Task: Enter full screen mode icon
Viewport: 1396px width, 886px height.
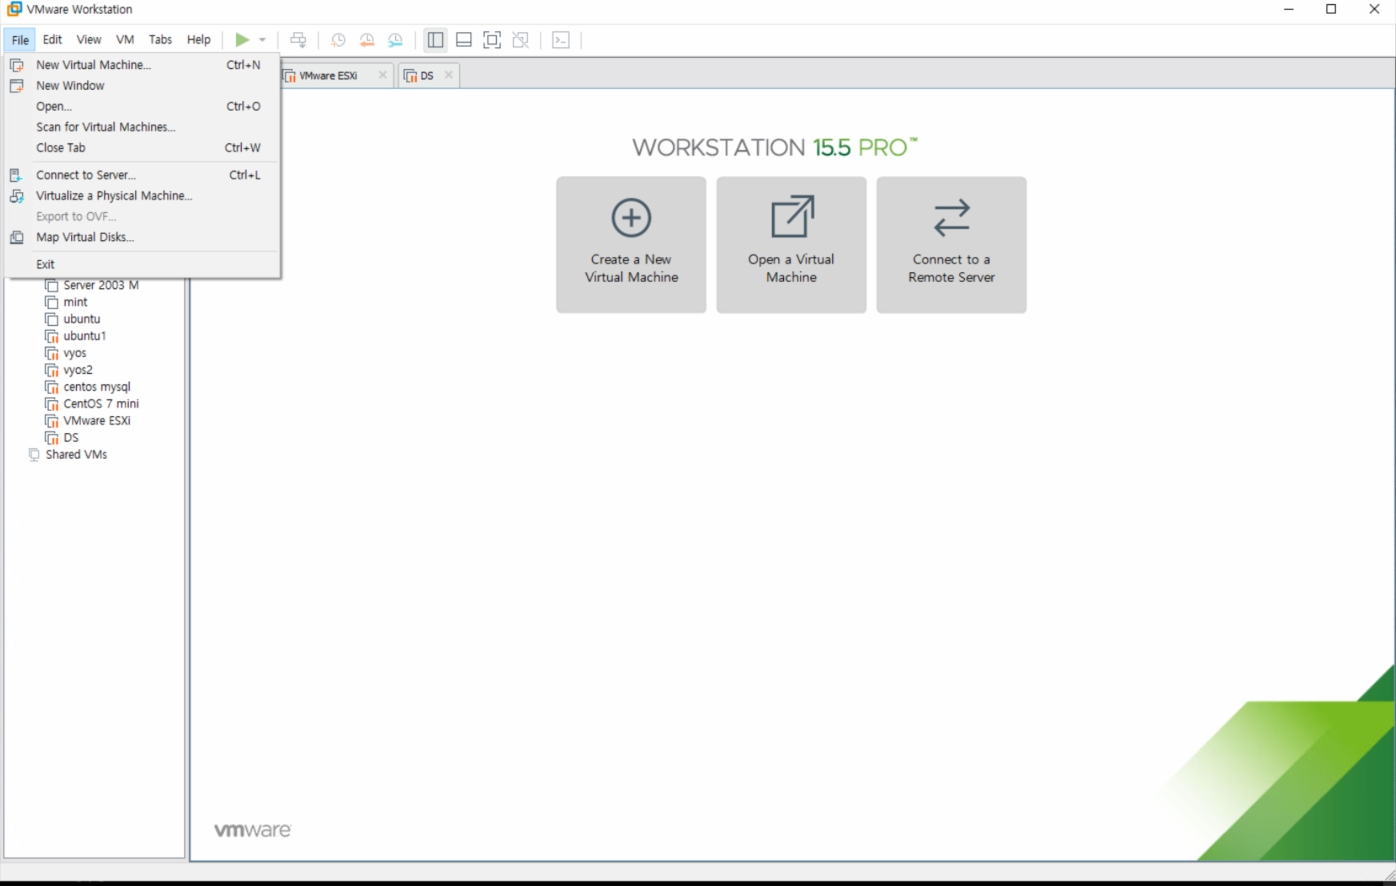Action: 492,40
